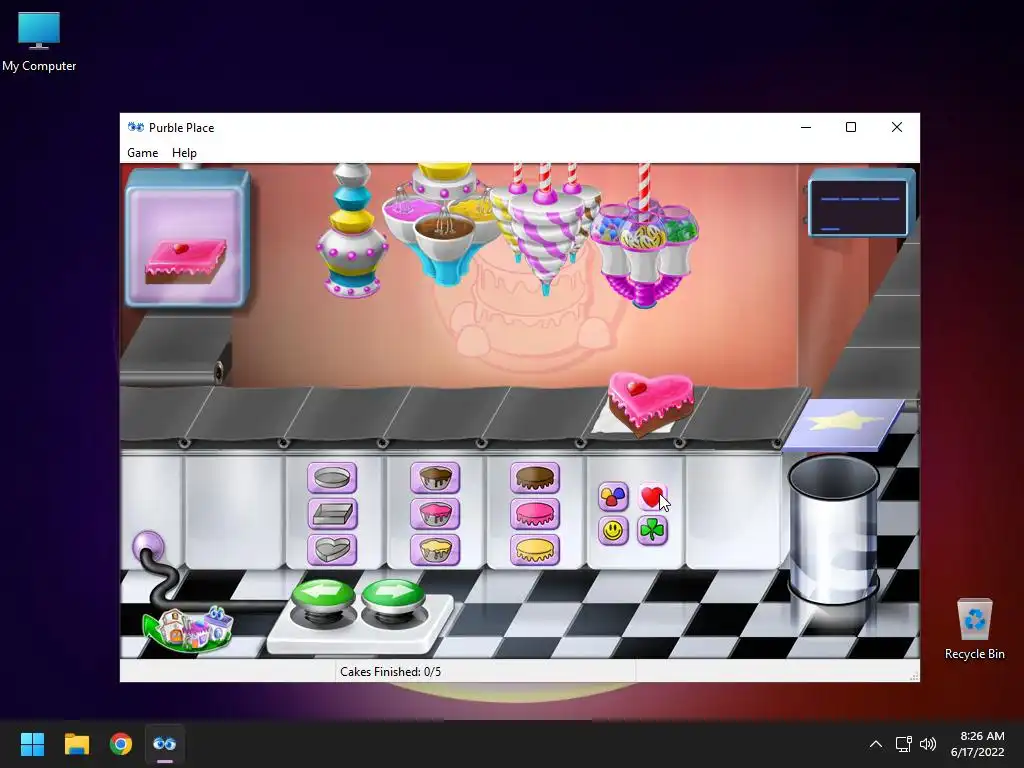The image size is (1024, 768).
Task: Choose the heart-shaped cake pan button
Action: pyautogui.click(x=332, y=550)
